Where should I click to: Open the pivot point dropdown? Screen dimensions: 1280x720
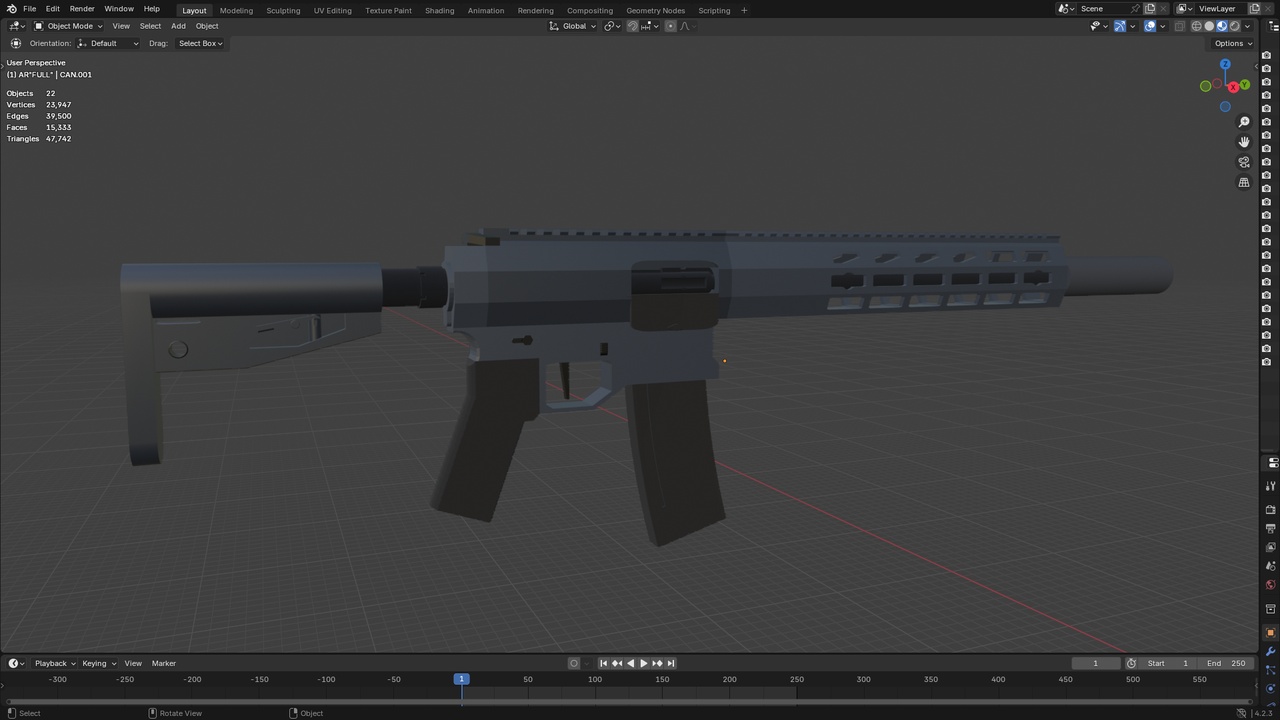pos(613,26)
